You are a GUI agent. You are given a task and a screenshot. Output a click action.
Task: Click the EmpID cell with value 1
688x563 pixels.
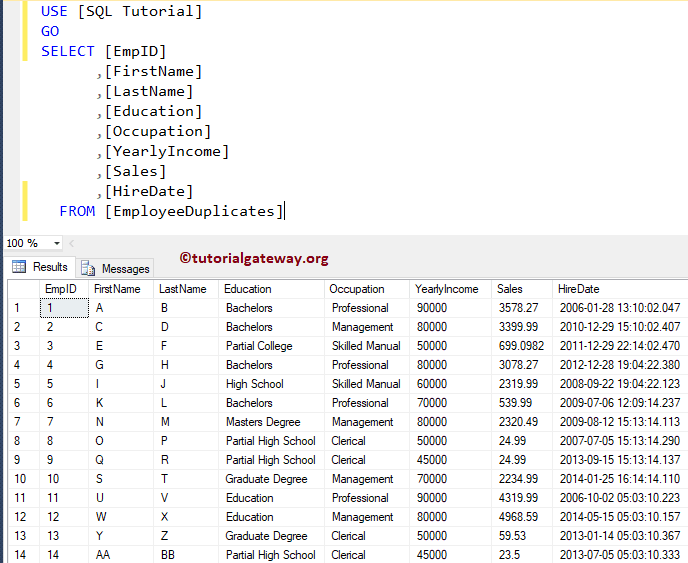pyautogui.click(x=64, y=308)
